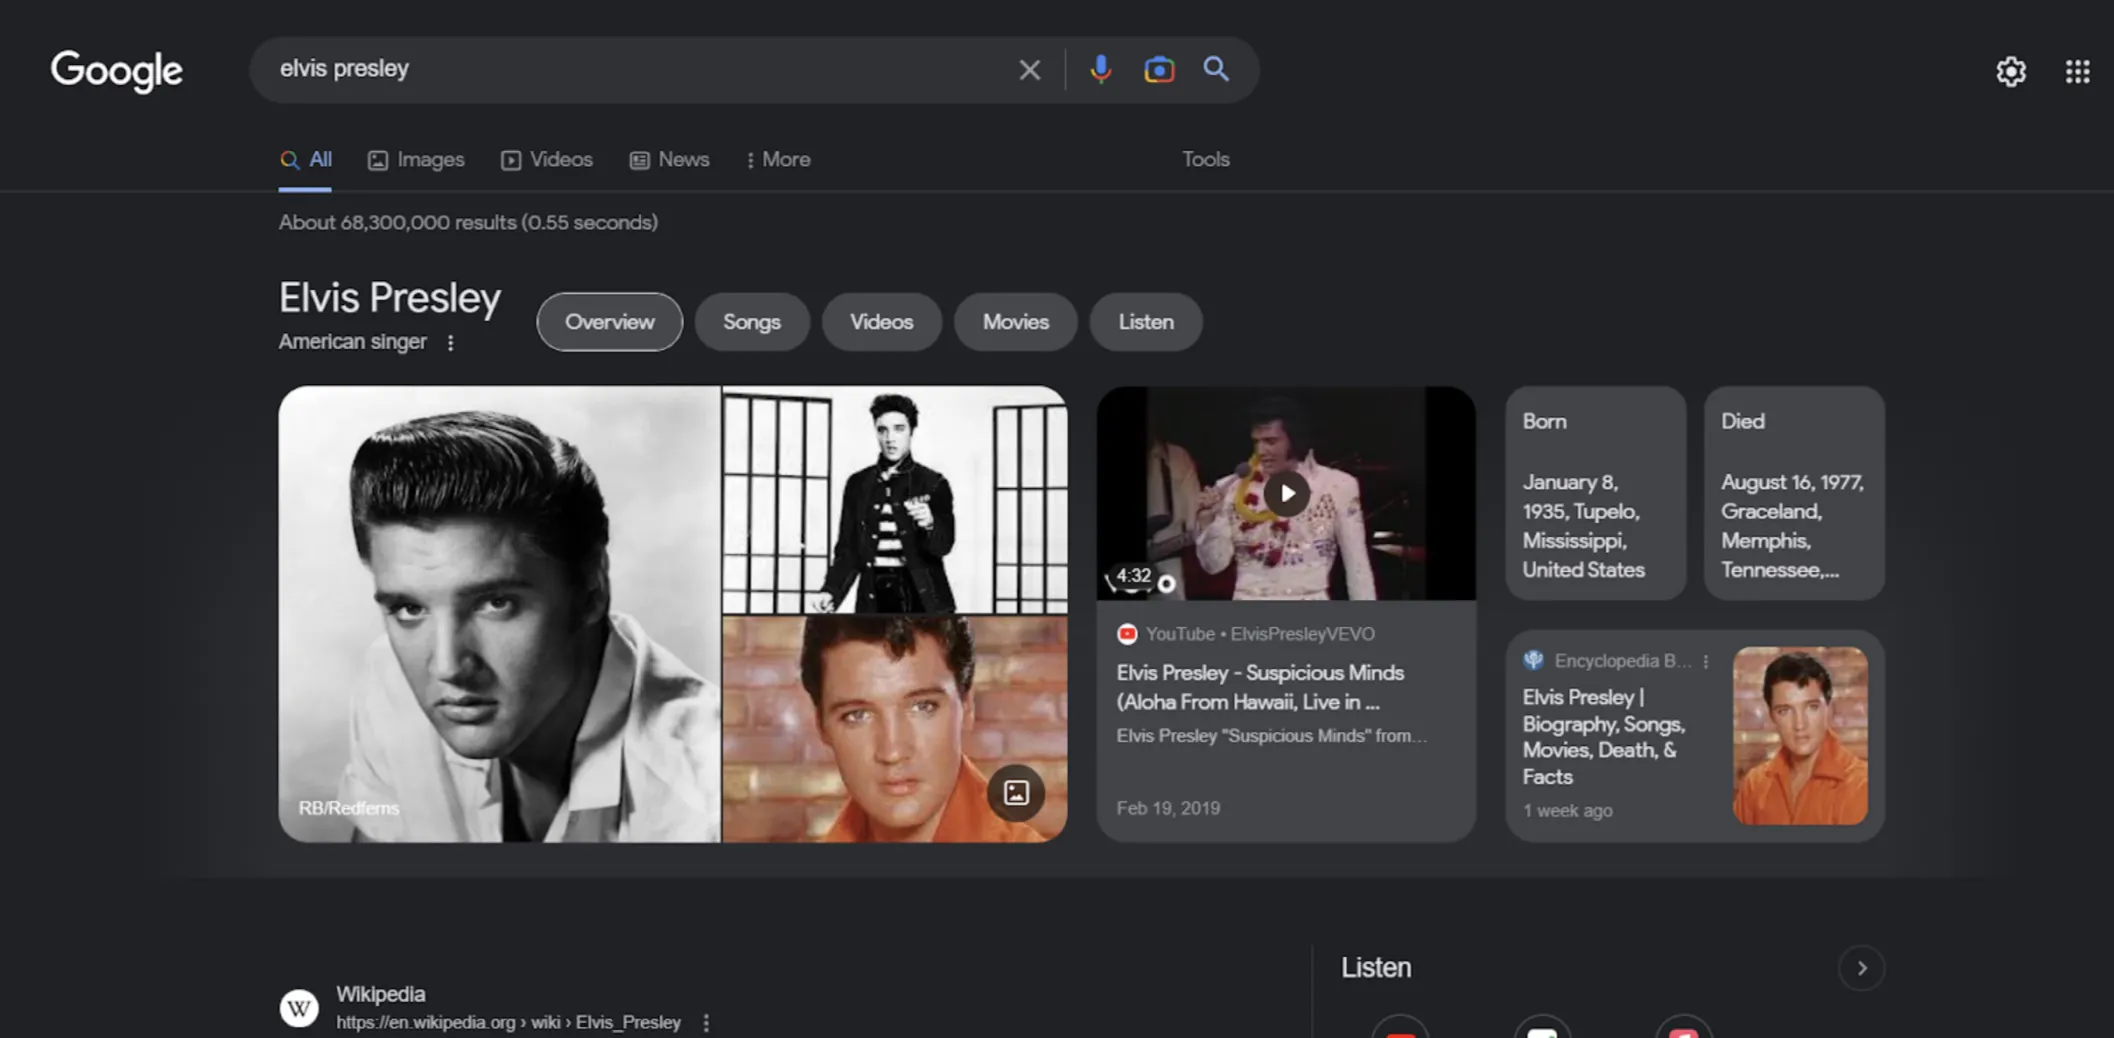
Task: Open Google apps grid icon
Action: tap(2077, 71)
